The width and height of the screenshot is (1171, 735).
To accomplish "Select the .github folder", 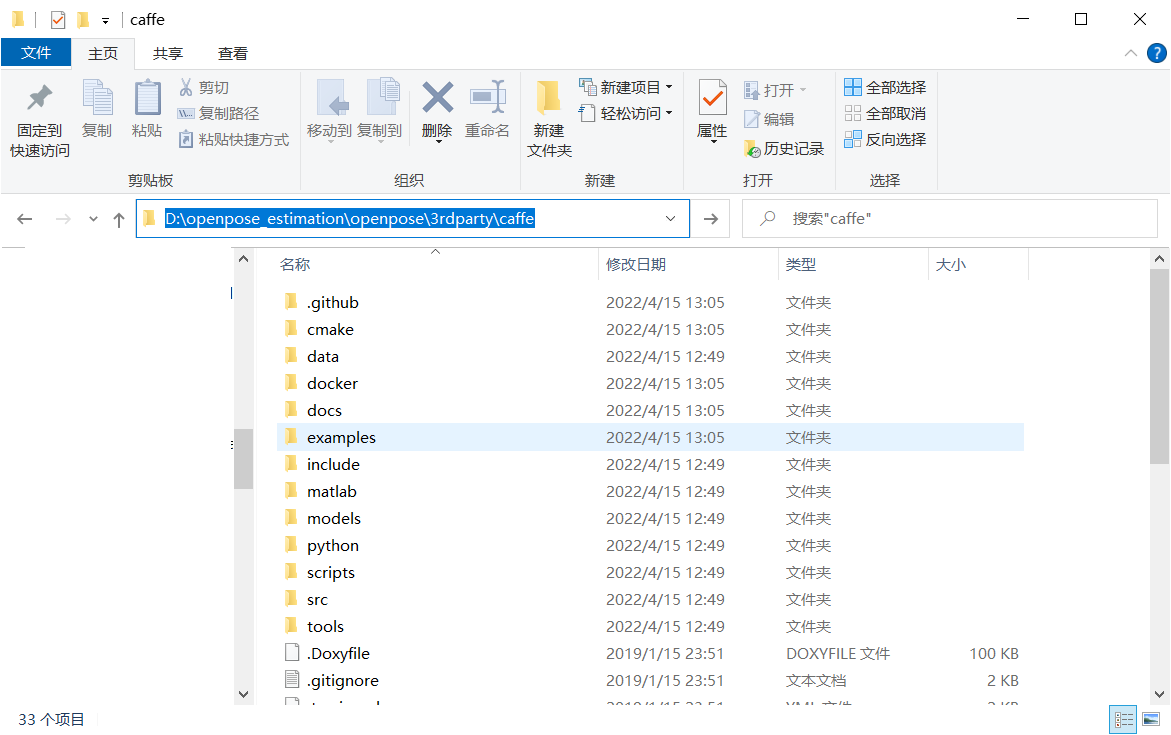I will (650, 303).
